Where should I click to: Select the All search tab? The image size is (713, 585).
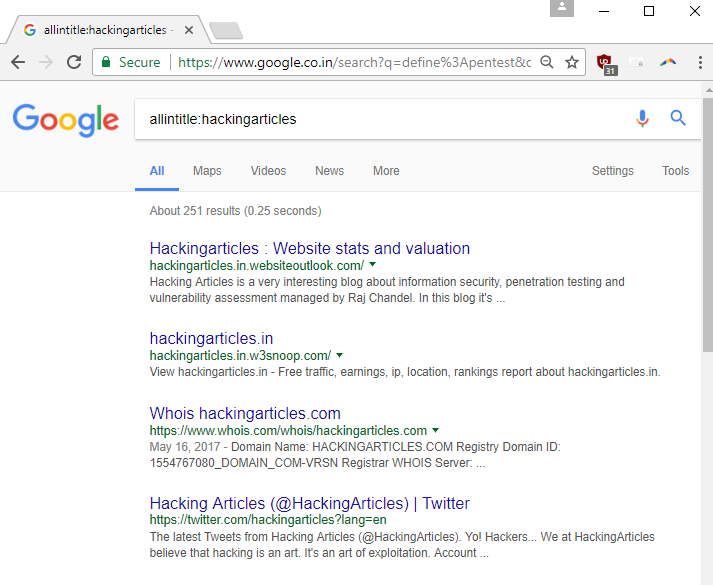click(157, 171)
